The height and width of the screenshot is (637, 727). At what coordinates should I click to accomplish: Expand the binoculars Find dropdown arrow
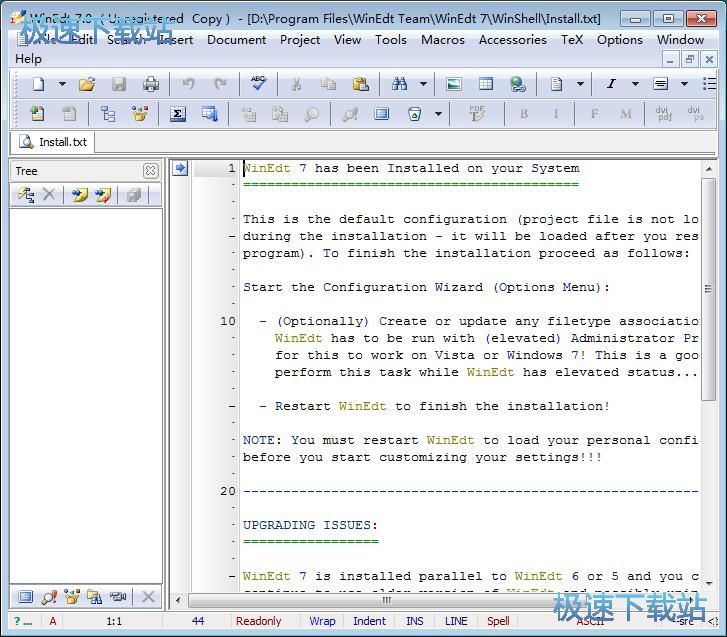click(x=423, y=84)
